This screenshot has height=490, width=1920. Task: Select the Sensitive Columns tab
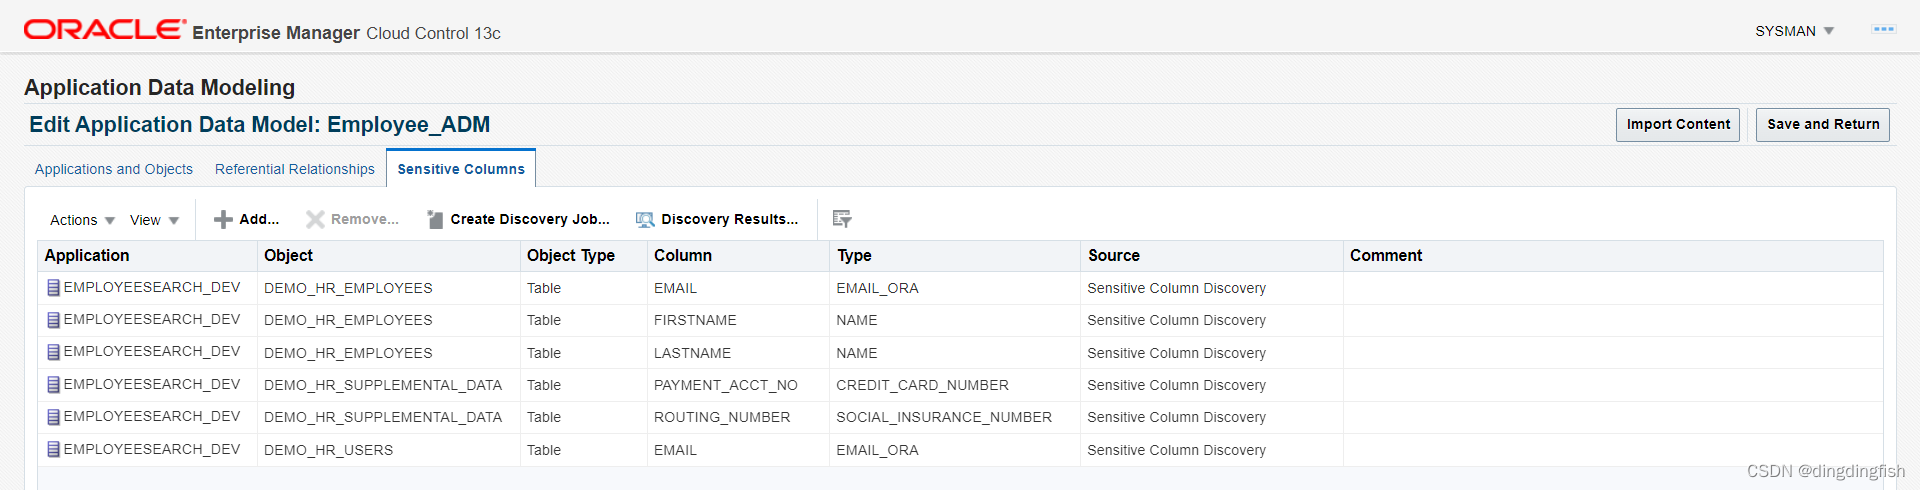pyautogui.click(x=461, y=169)
